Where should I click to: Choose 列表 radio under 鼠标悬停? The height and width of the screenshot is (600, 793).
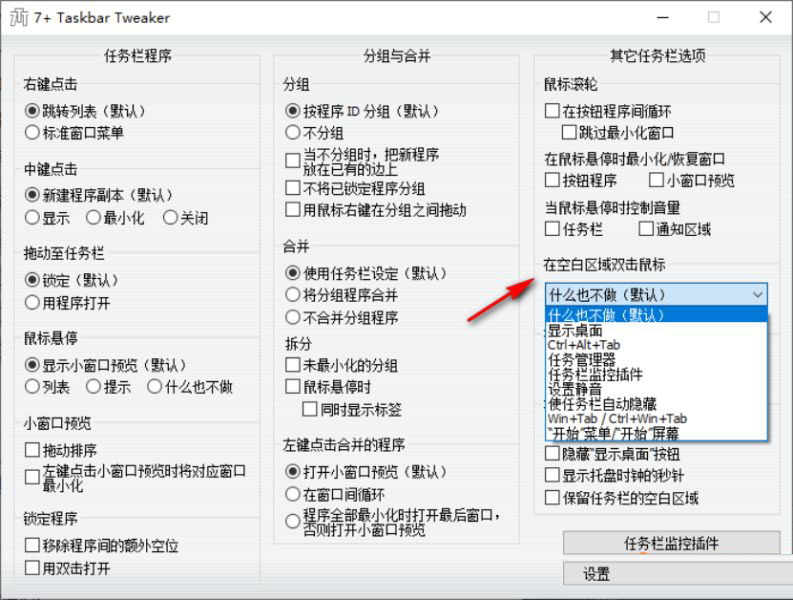tap(32, 387)
